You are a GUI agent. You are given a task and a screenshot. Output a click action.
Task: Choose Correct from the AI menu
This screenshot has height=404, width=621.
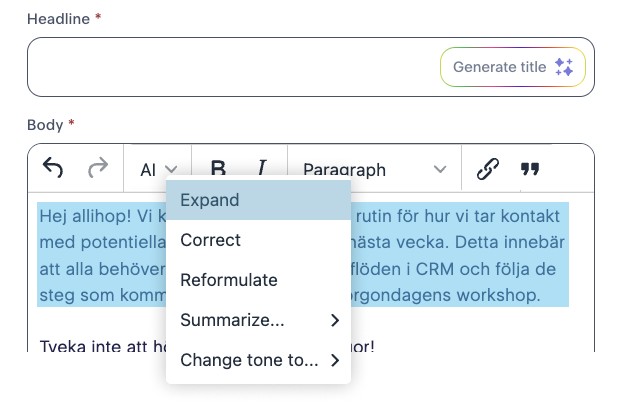(258, 240)
